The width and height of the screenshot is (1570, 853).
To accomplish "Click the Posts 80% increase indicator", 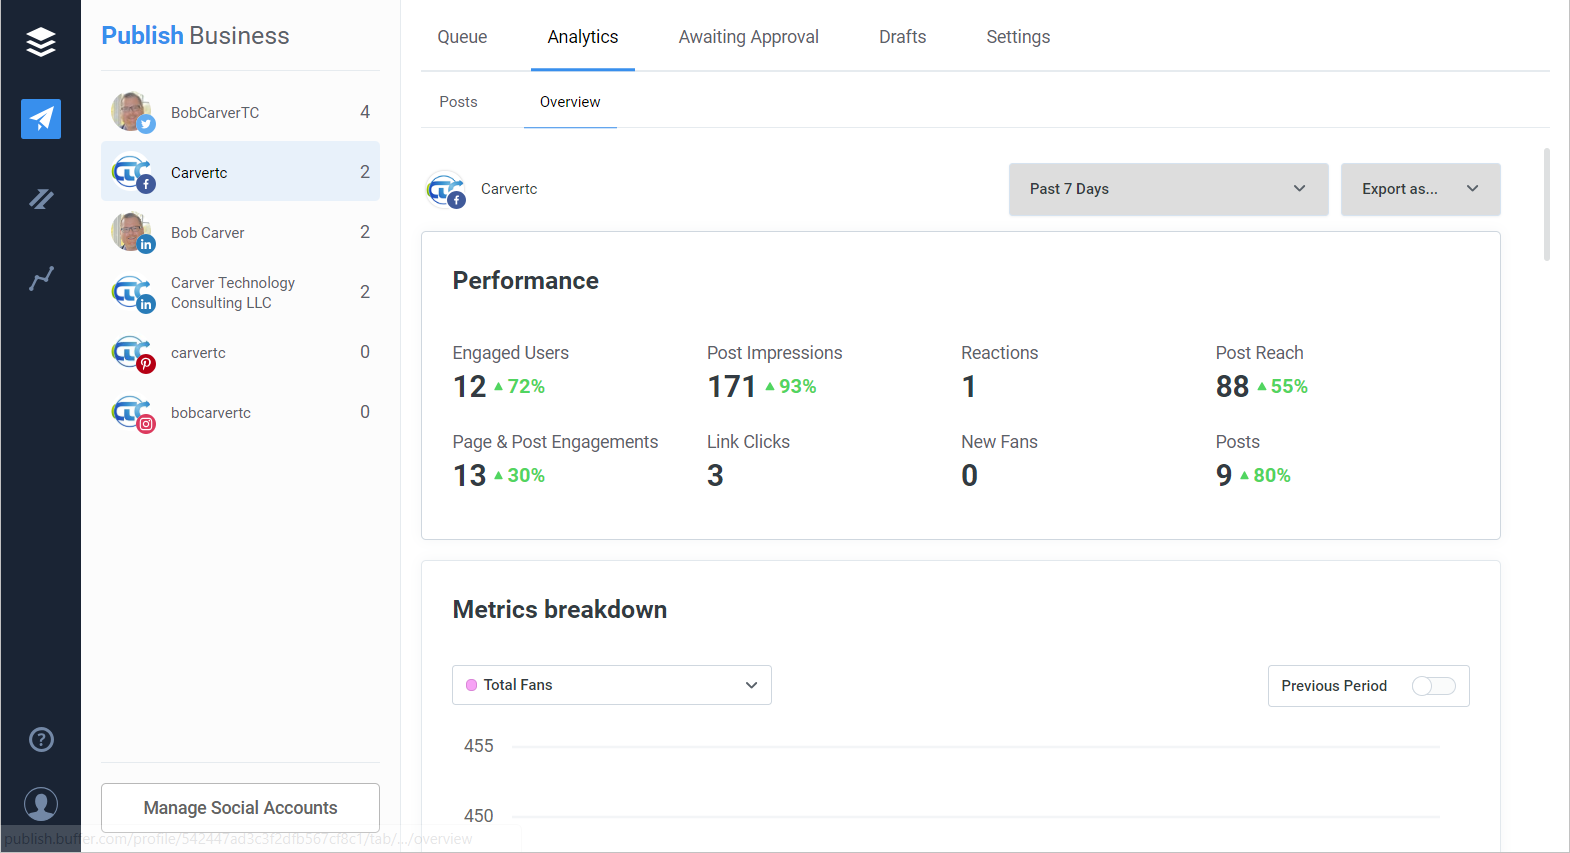I will pyautogui.click(x=1265, y=476).
